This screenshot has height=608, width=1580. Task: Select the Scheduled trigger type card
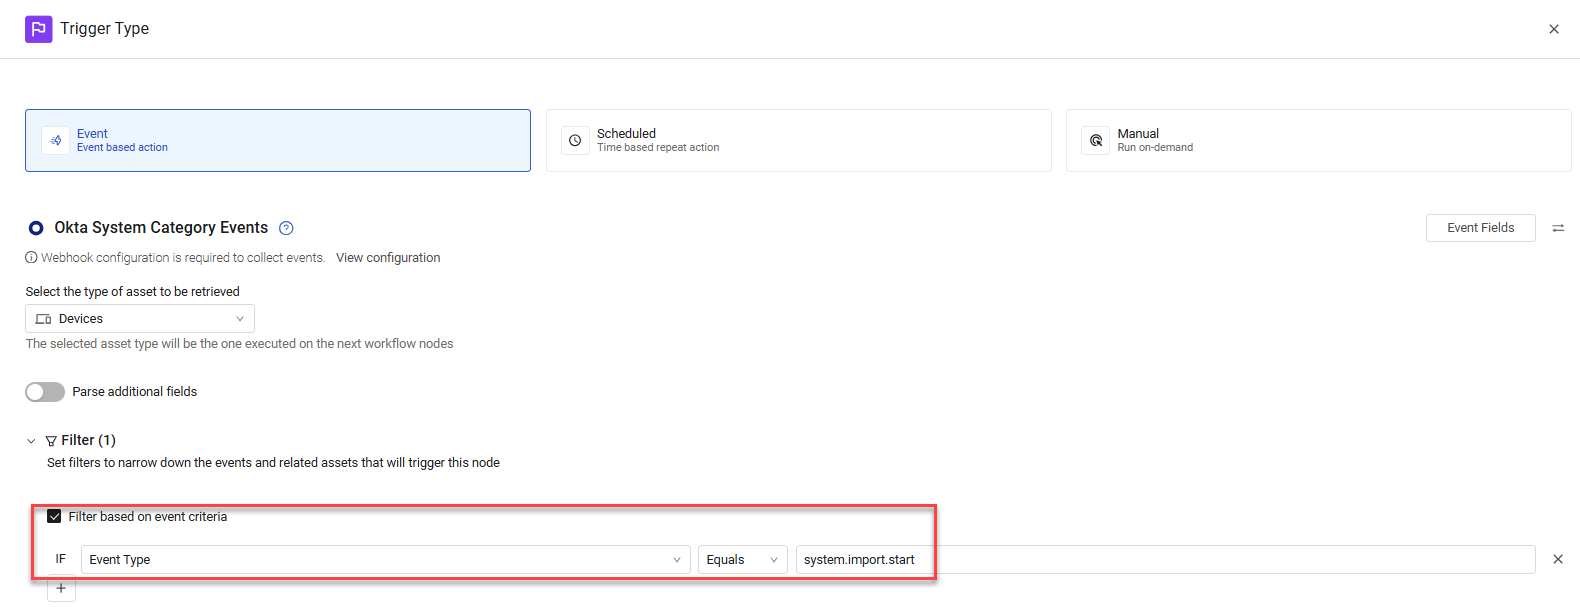798,140
